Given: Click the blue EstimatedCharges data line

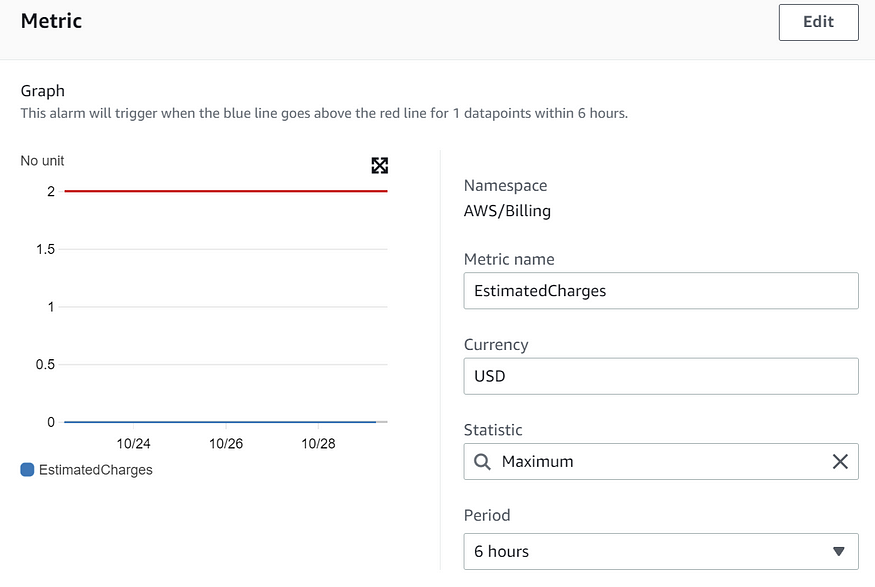Looking at the screenshot, I should coord(220,422).
